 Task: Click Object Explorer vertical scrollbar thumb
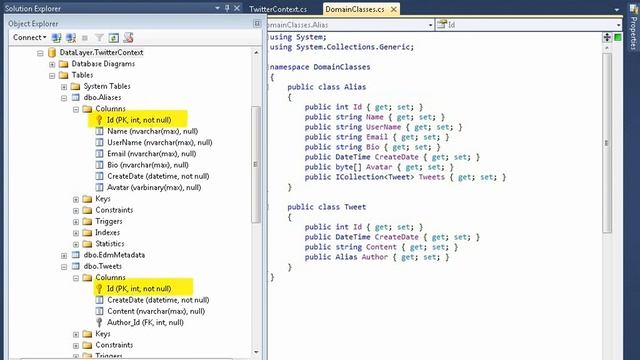pos(256,164)
